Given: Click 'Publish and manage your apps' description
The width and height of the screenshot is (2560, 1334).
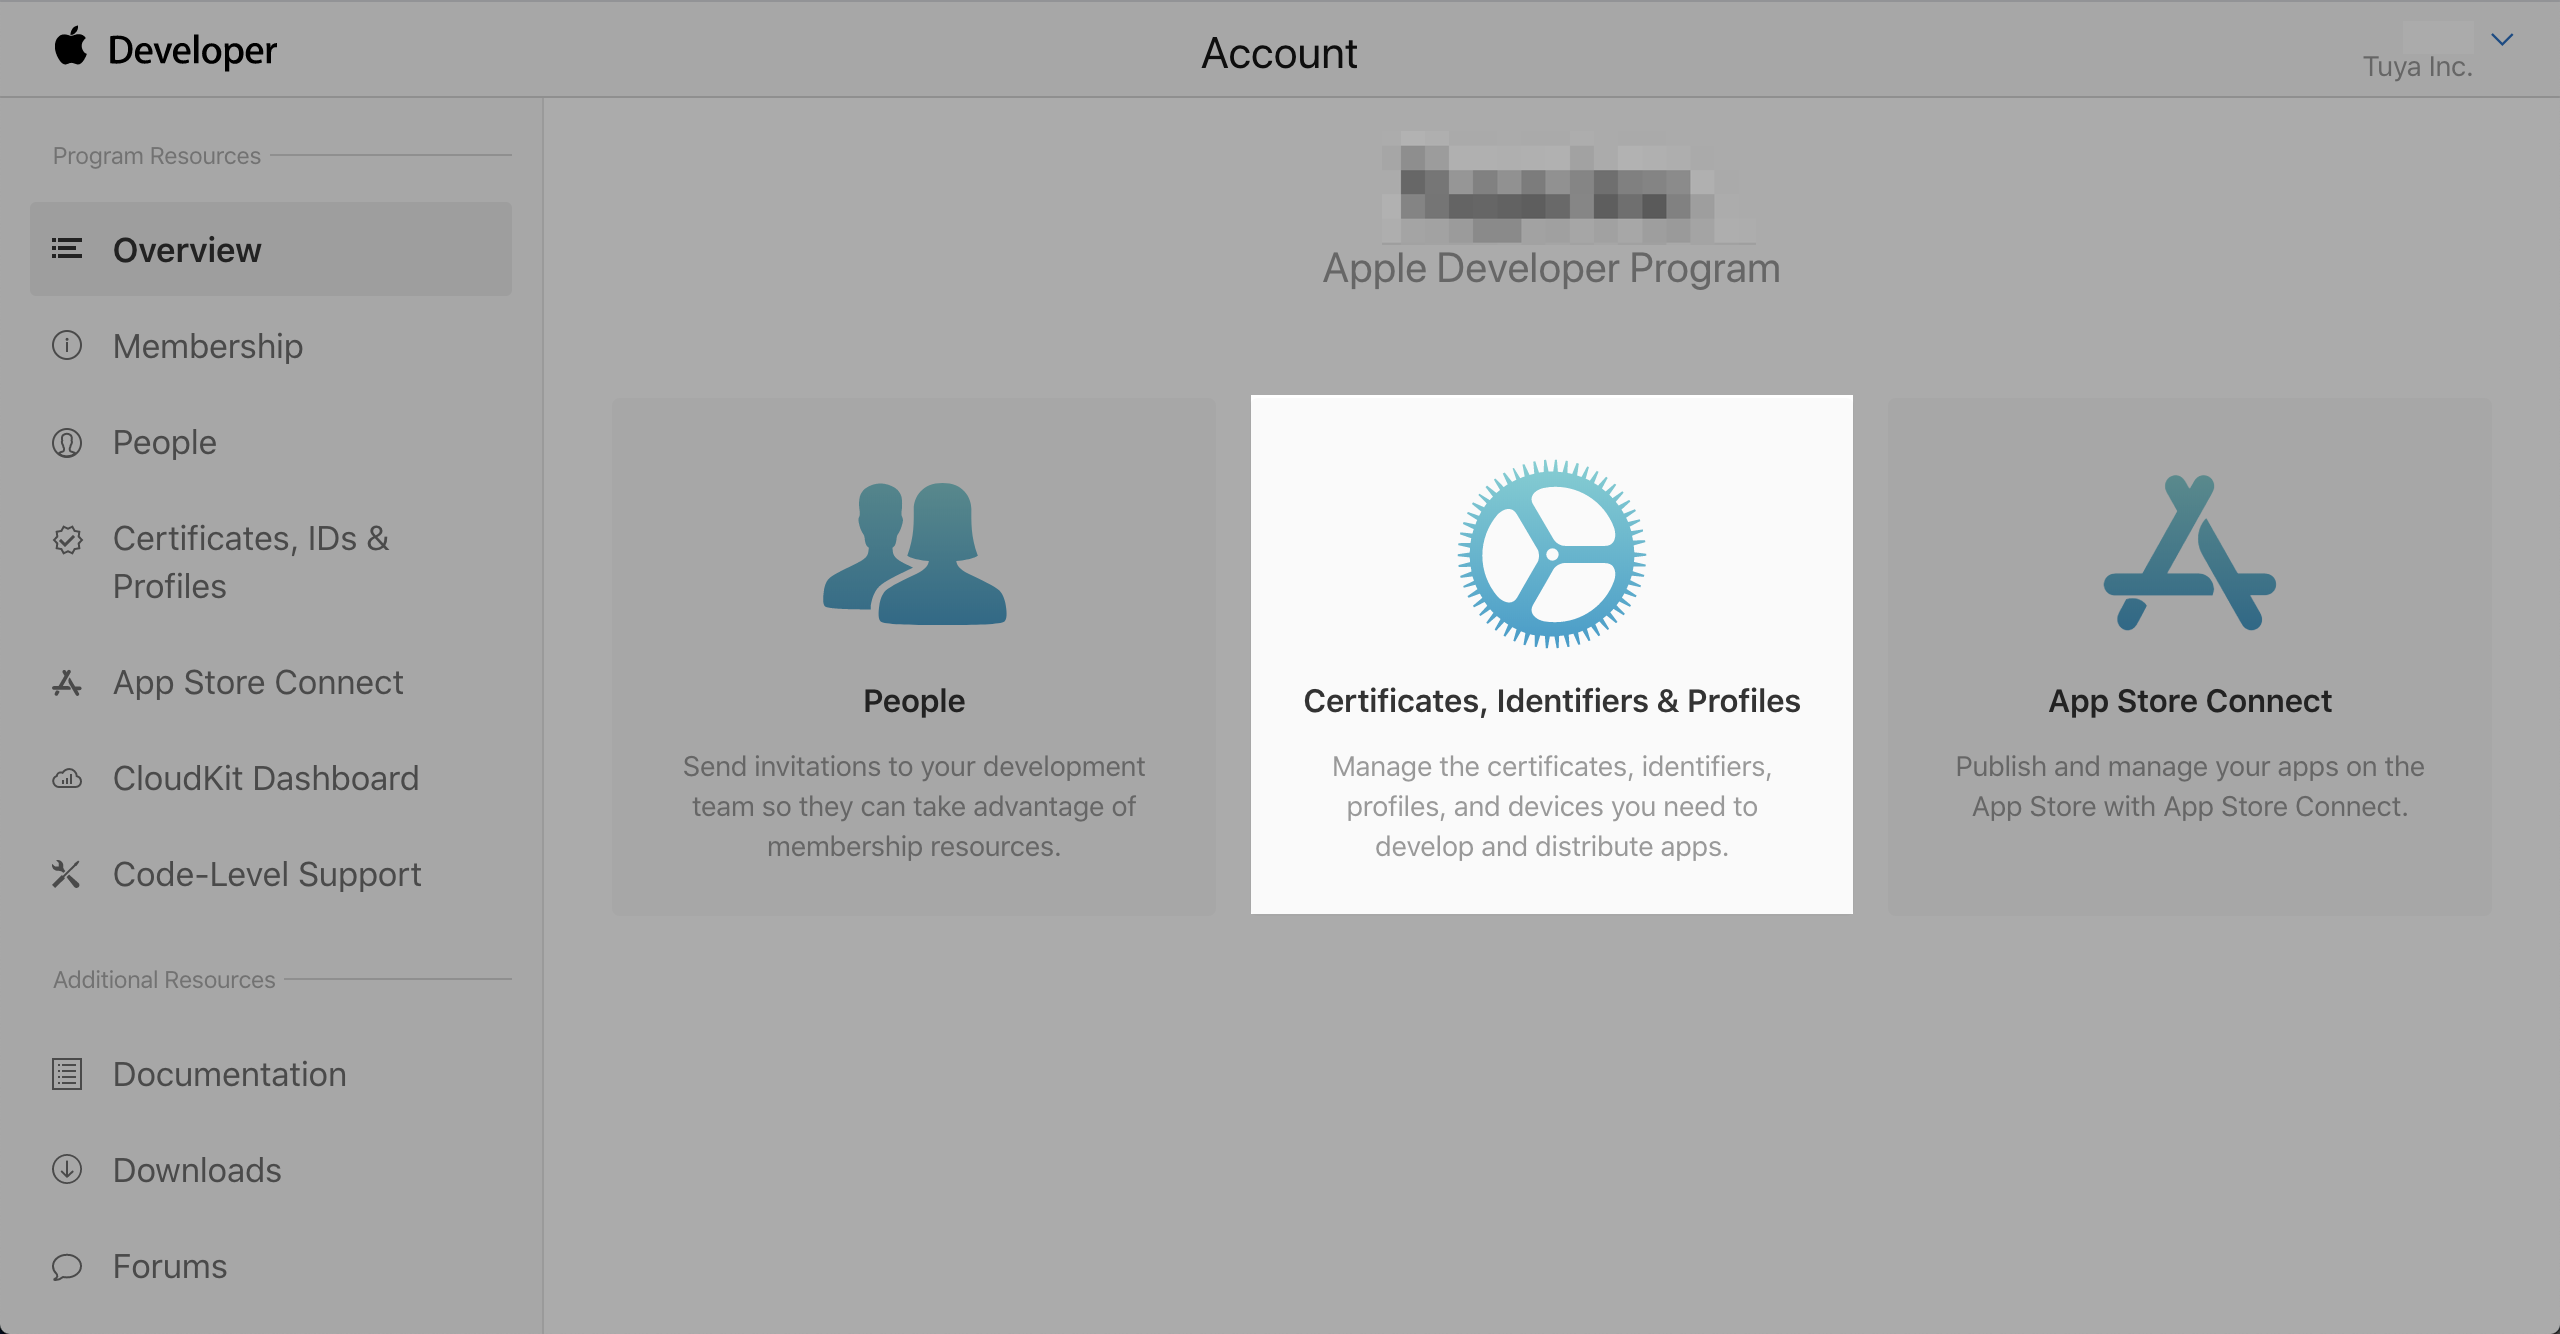Looking at the screenshot, I should pos(2190,786).
